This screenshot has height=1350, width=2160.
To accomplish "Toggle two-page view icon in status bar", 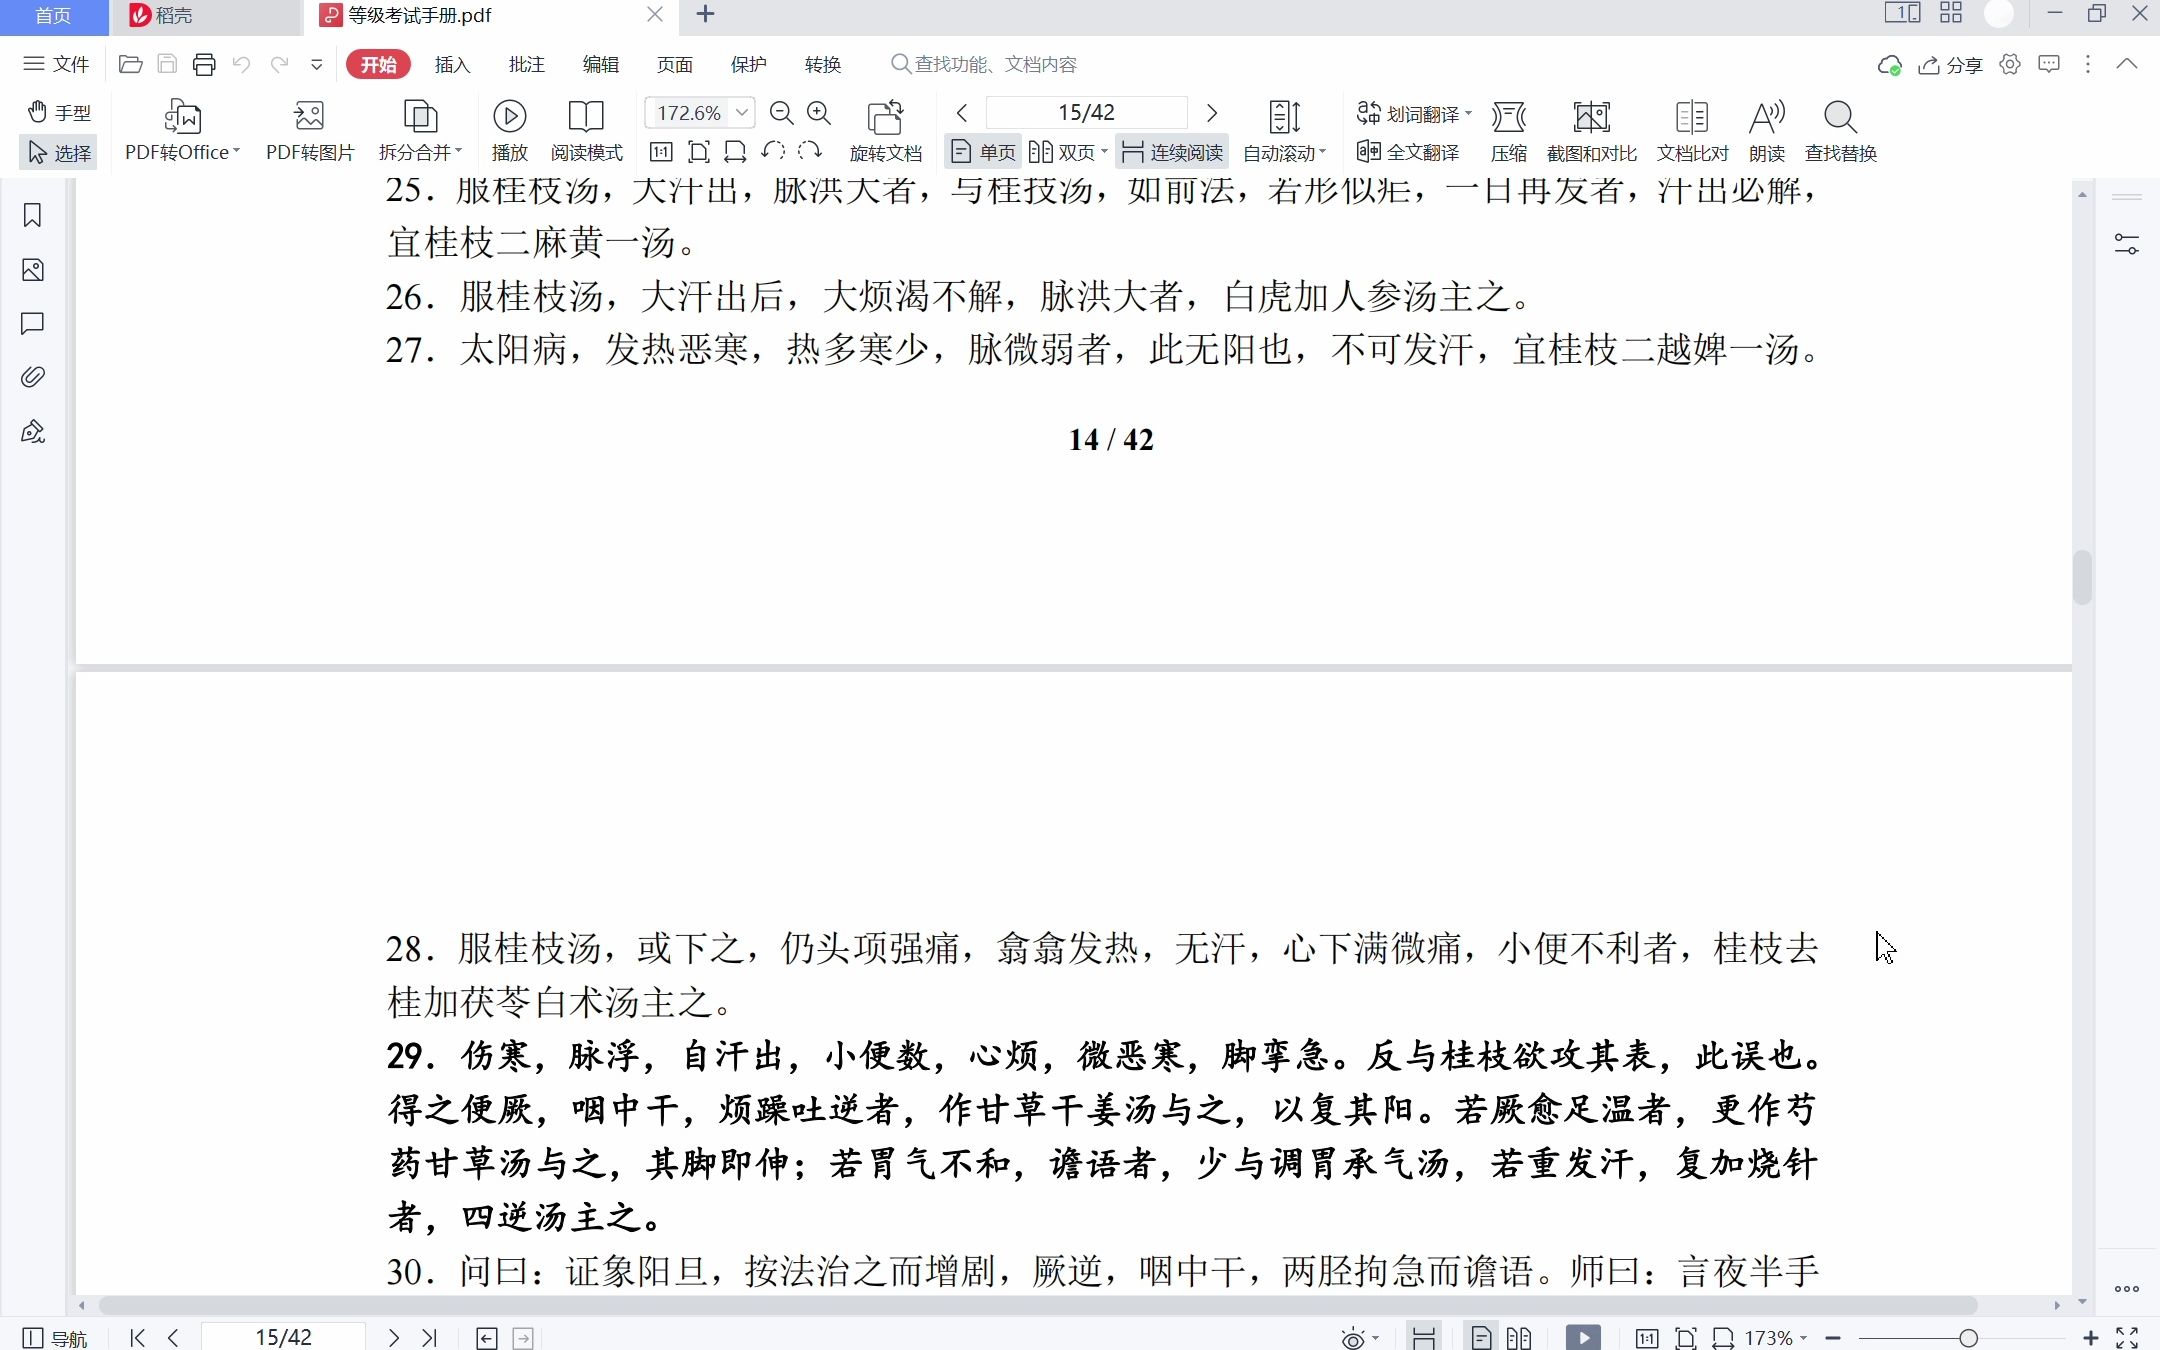I will point(1519,1338).
